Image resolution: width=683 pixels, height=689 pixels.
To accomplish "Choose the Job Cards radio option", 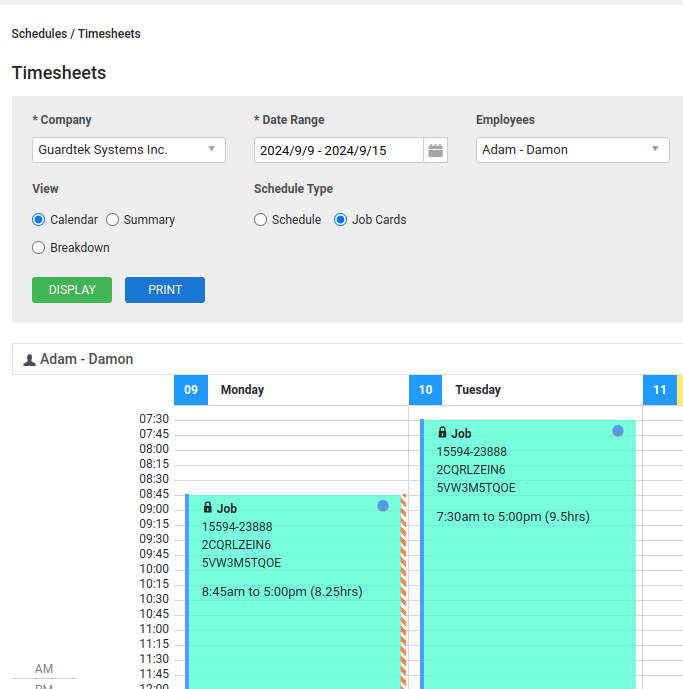I will coord(340,220).
